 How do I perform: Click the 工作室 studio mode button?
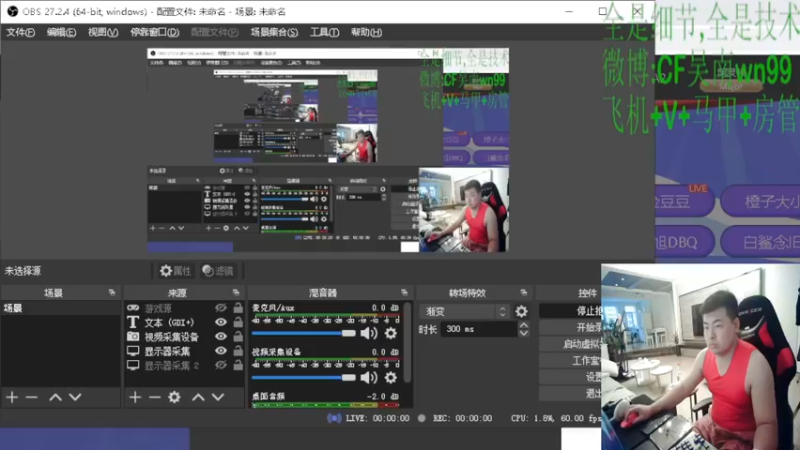(x=570, y=361)
